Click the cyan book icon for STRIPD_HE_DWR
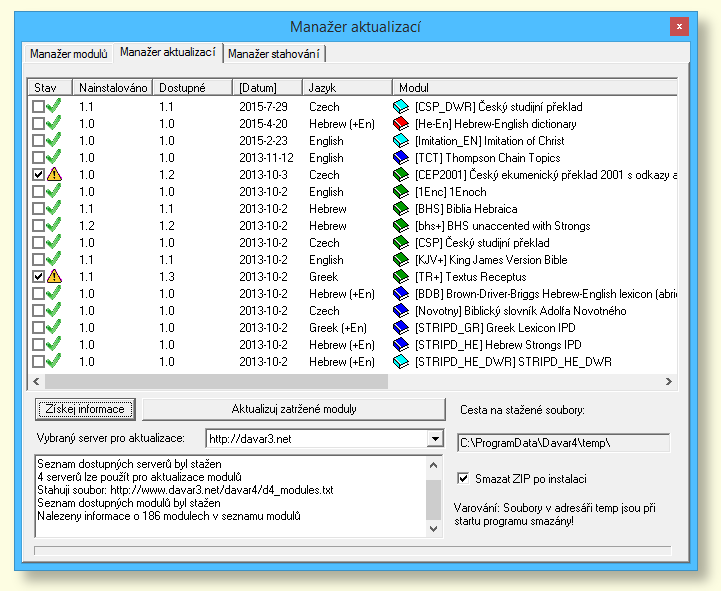The width and height of the screenshot is (721, 591). tap(401, 361)
